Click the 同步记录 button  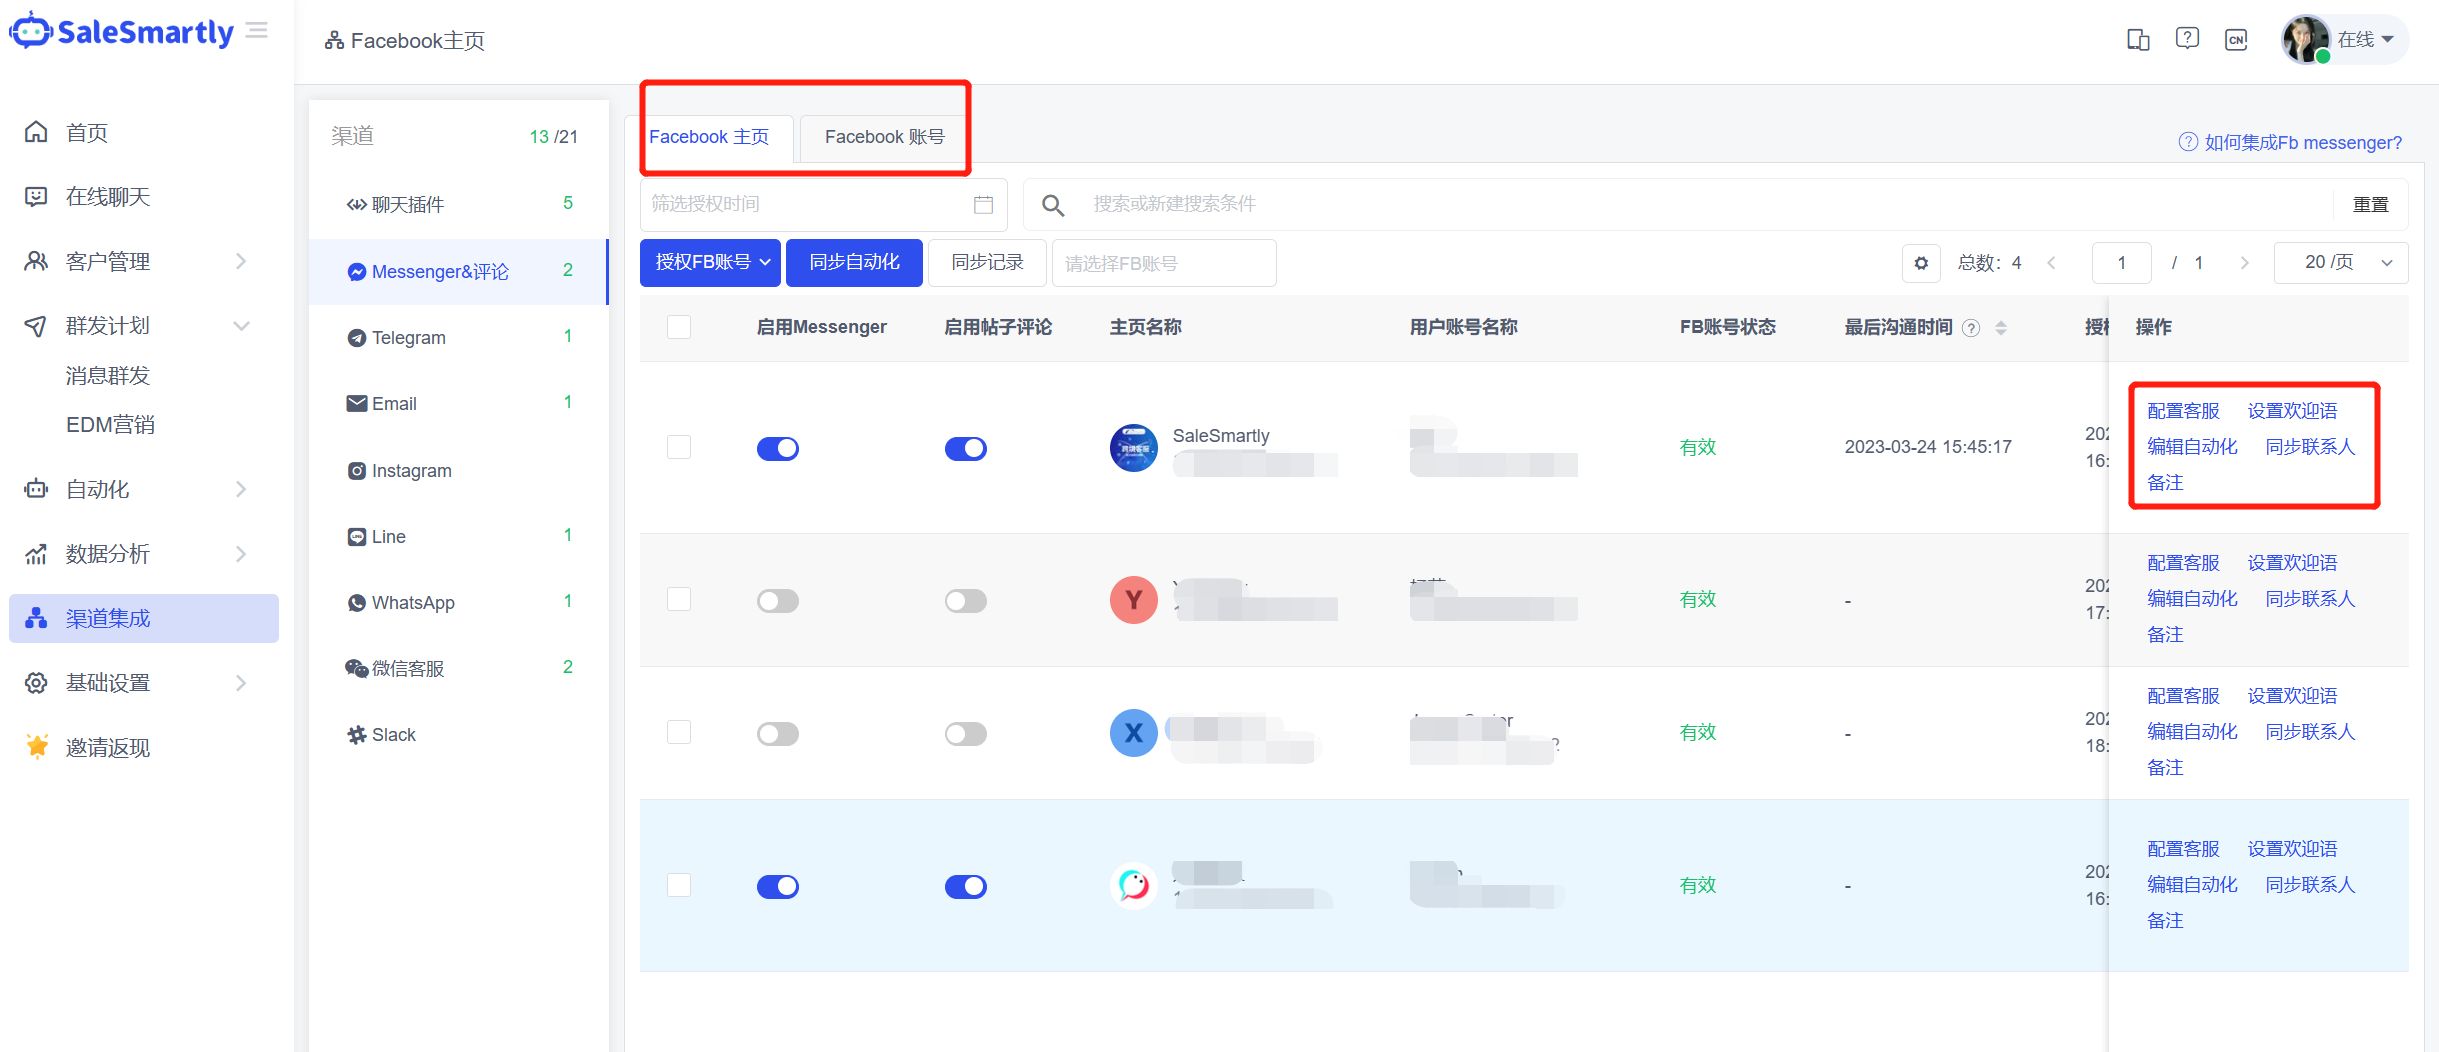click(x=987, y=262)
